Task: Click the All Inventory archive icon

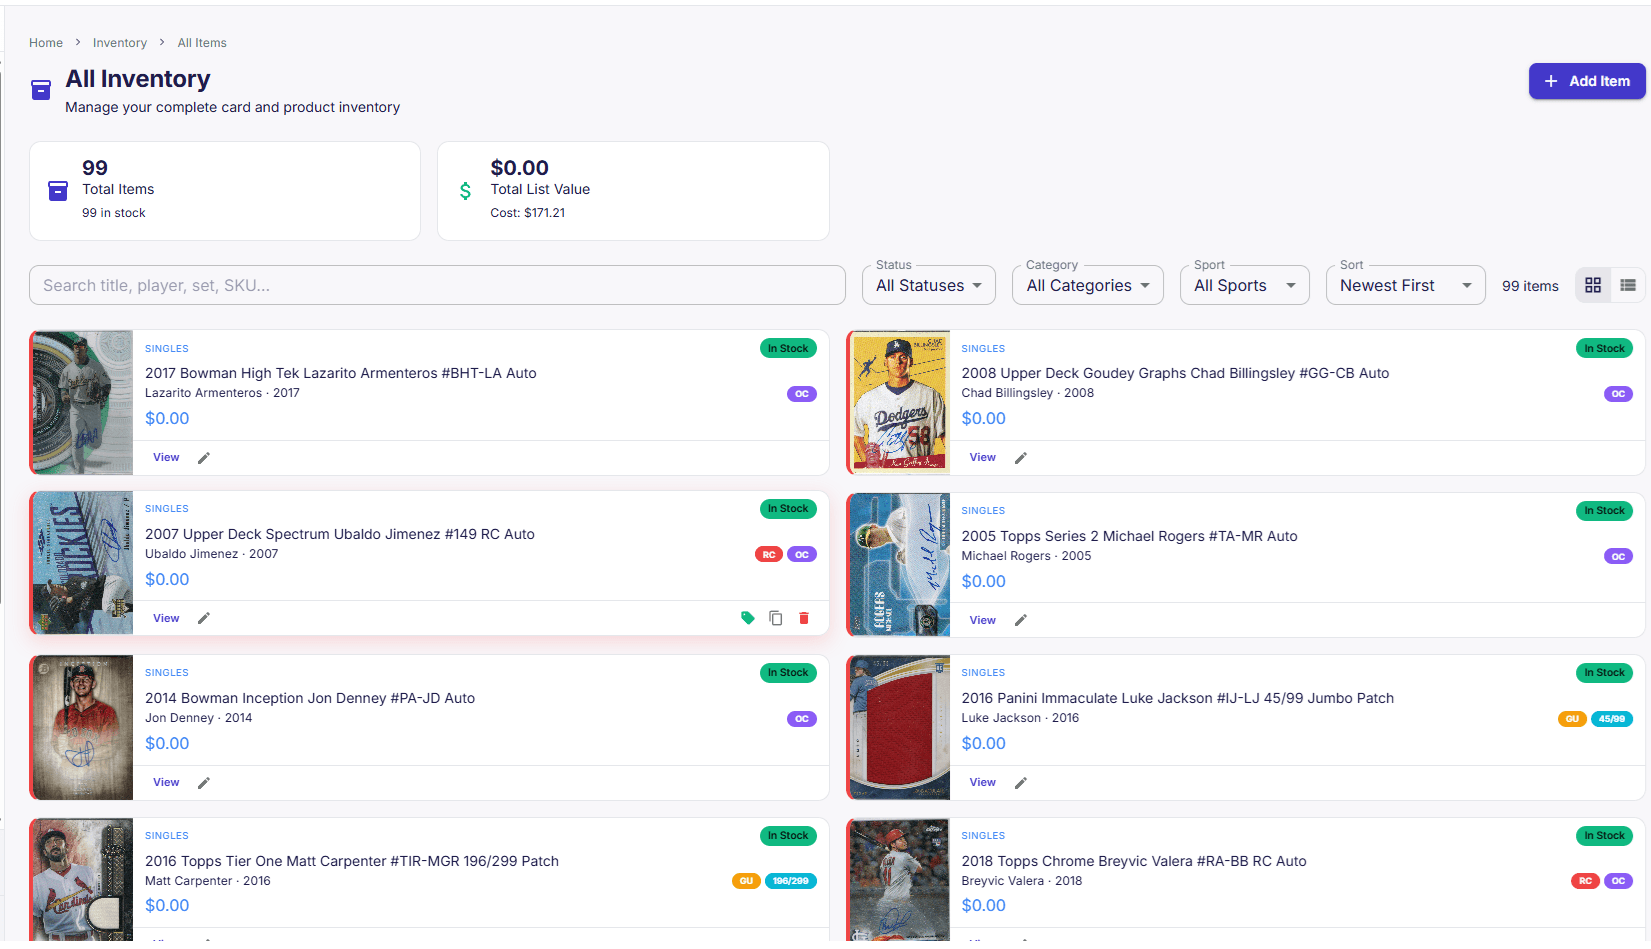Action: [x=41, y=90]
